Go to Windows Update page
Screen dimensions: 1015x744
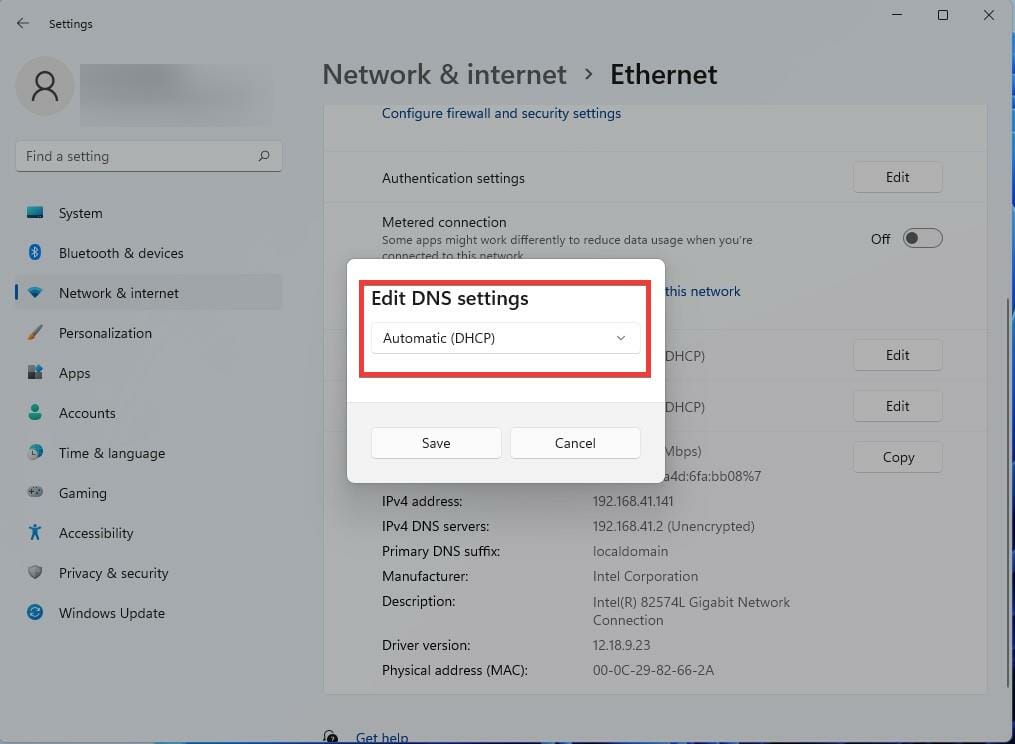[x=149, y=613]
